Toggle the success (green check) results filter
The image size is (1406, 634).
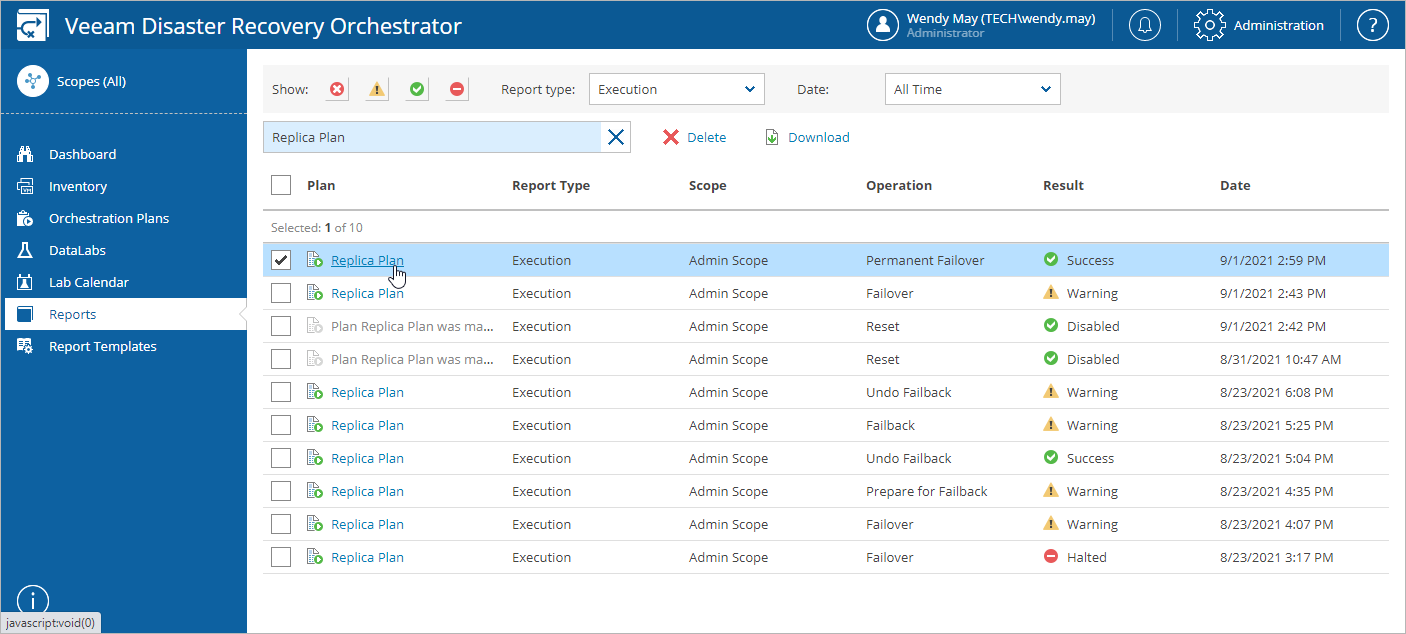point(417,89)
